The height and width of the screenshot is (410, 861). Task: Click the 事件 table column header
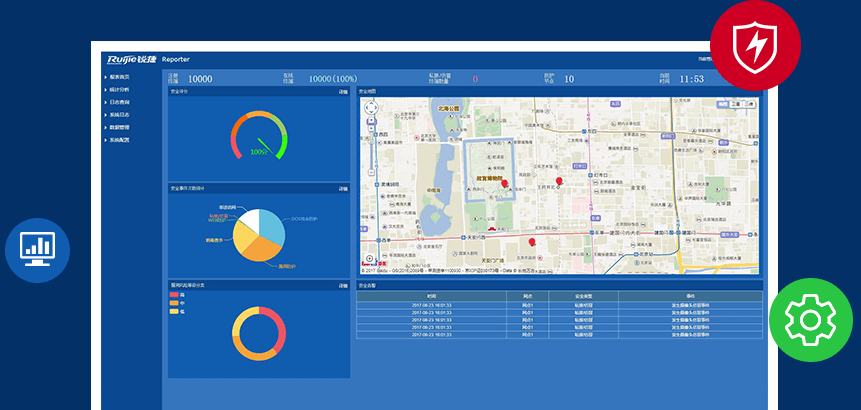coord(690,296)
